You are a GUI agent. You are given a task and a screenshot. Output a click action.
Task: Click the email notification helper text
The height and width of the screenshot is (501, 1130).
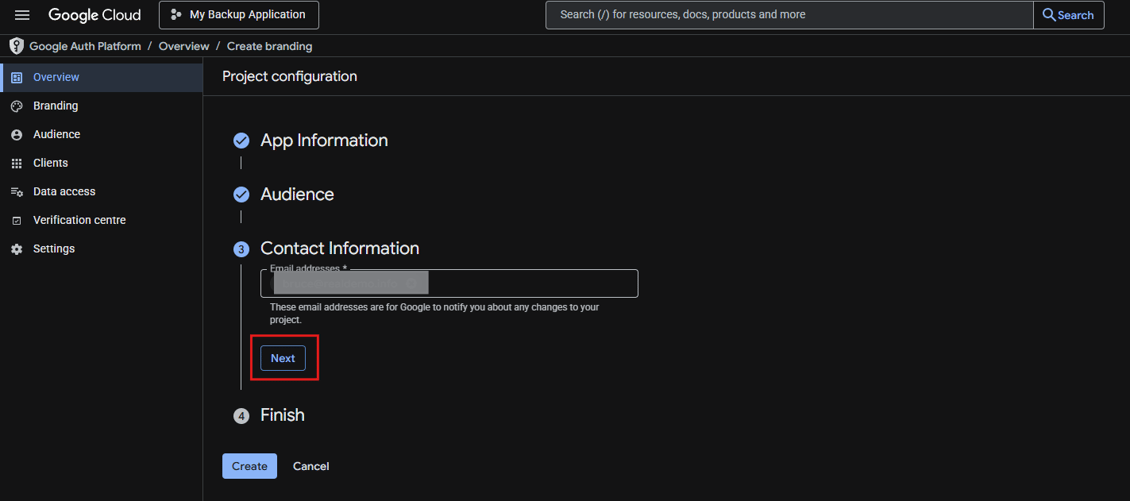435,314
